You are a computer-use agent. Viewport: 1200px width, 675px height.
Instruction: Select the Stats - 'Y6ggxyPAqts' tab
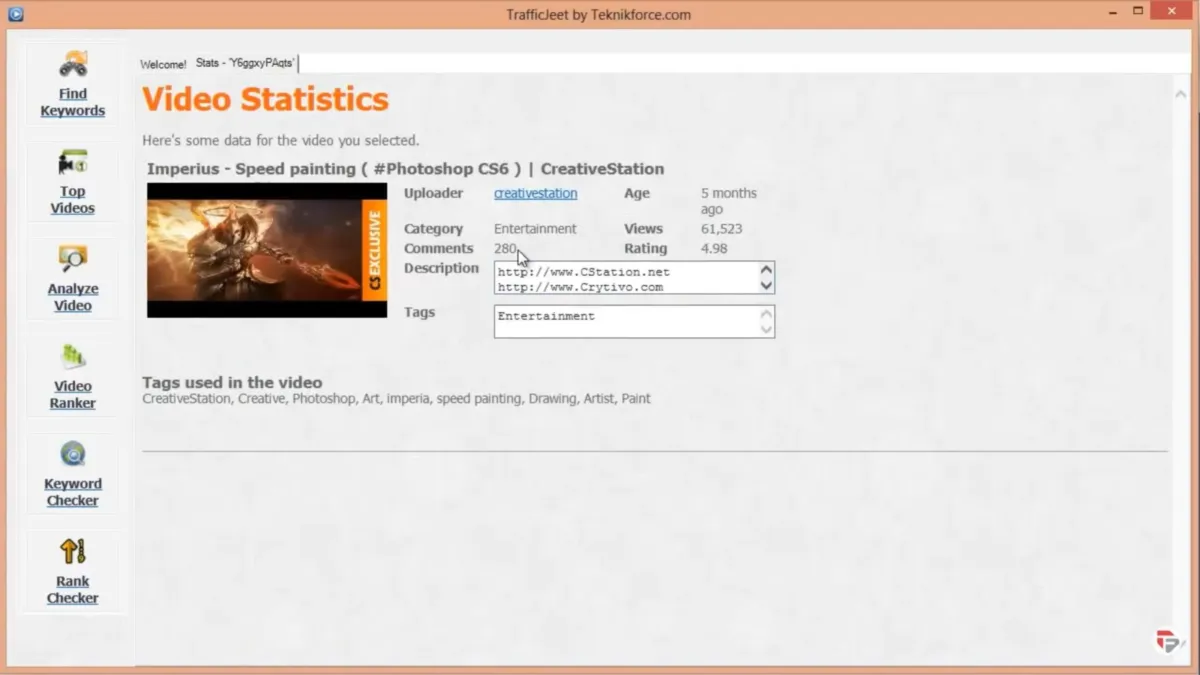(245, 63)
